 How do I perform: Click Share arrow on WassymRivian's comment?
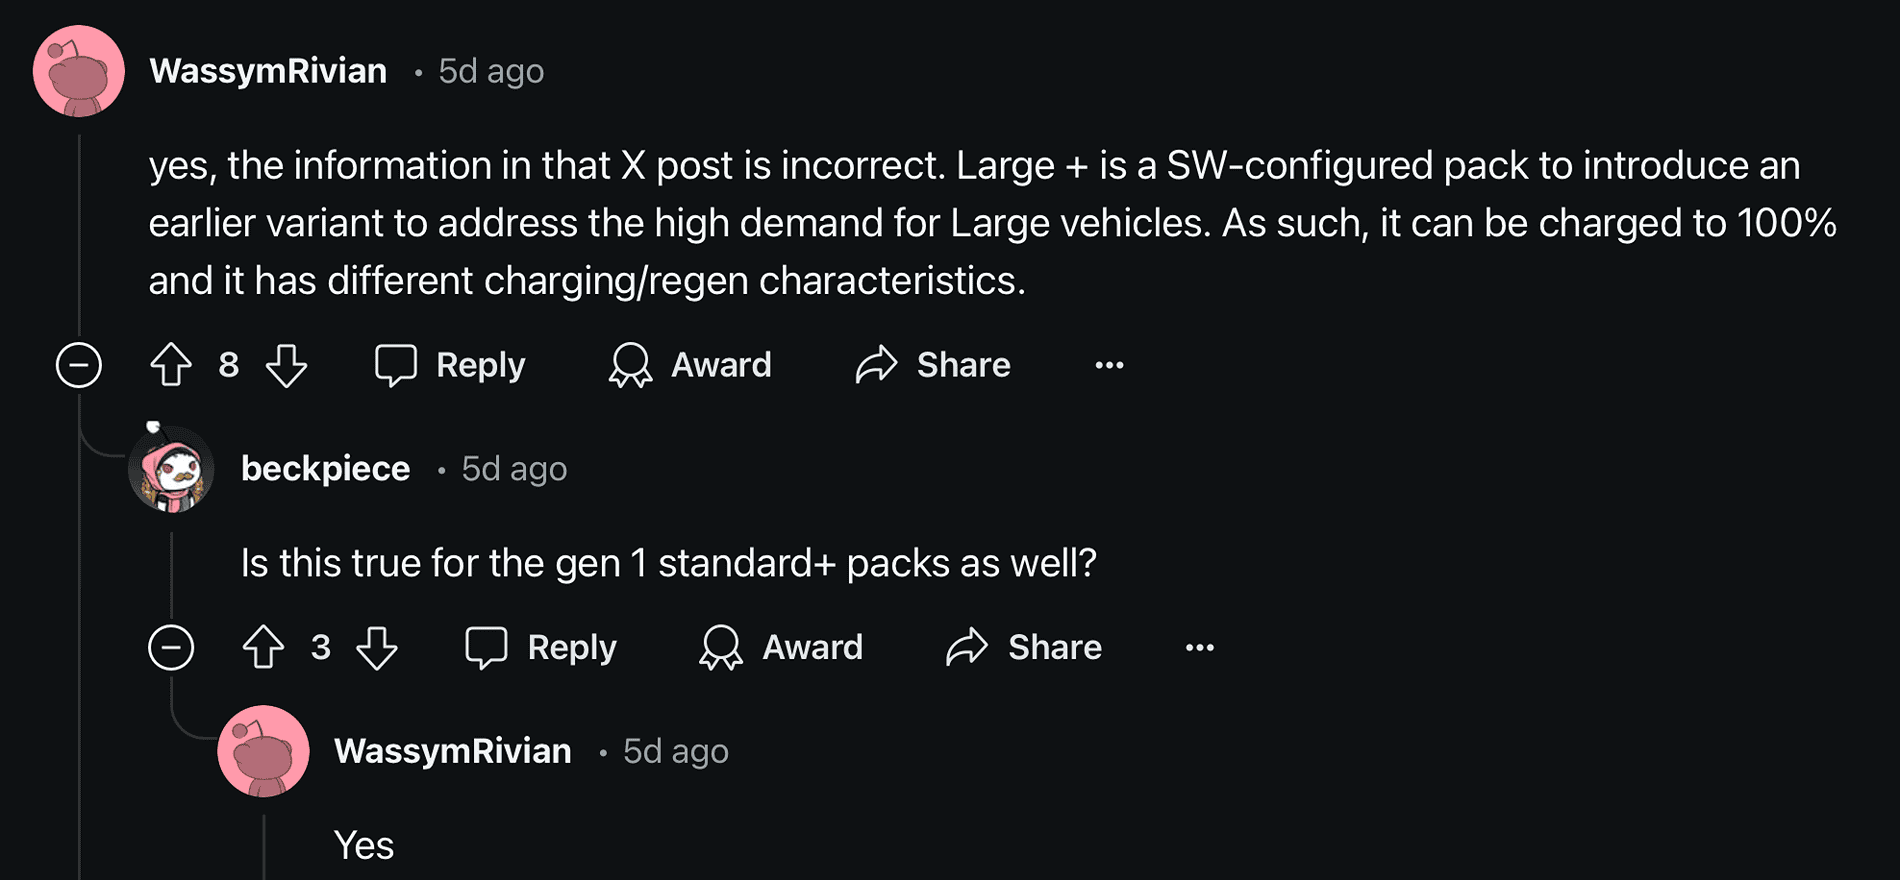[x=876, y=365]
